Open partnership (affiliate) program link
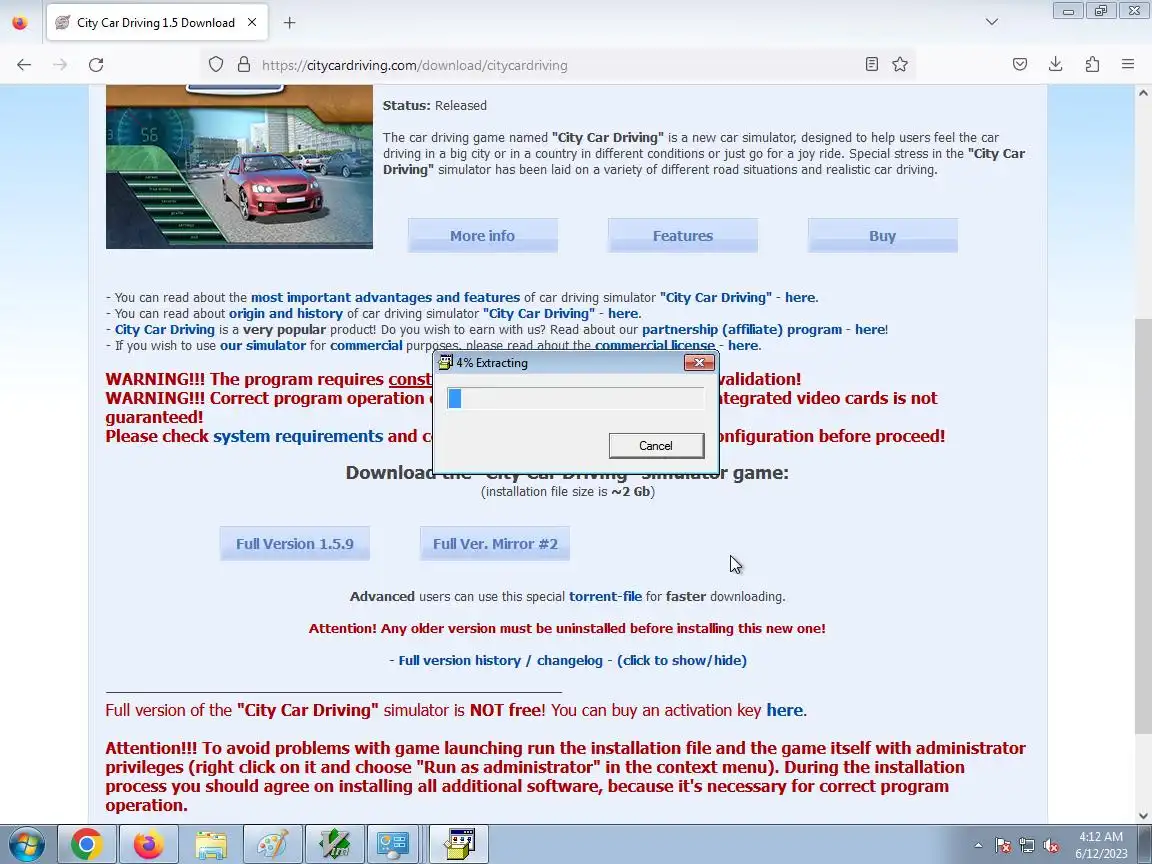 (x=742, y=330)
